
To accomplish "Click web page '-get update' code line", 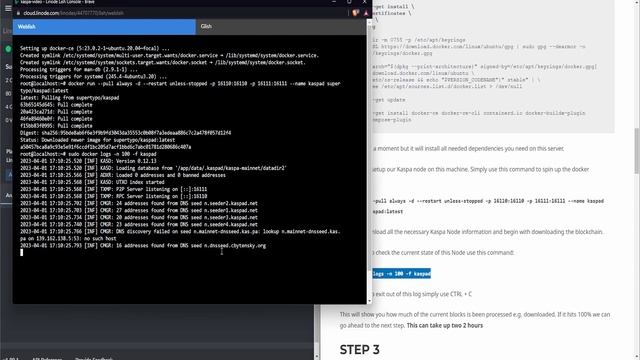I will point(389,100).
